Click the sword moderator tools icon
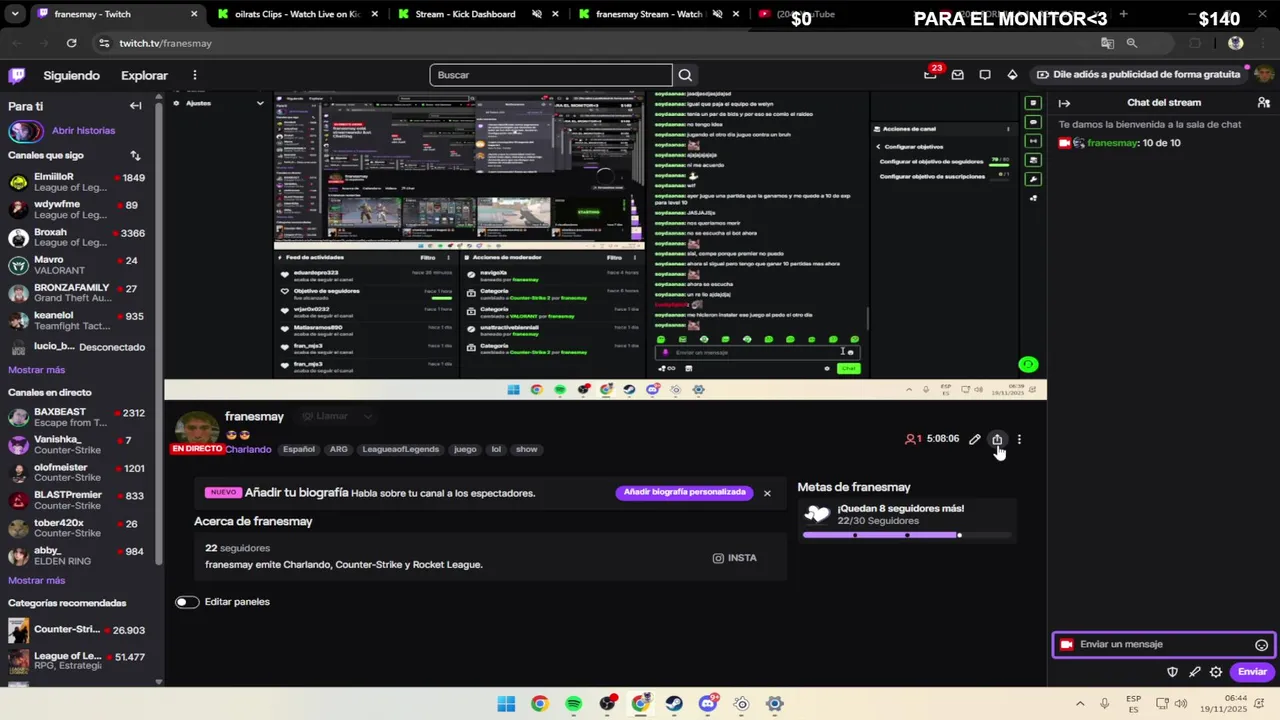 1194,672
